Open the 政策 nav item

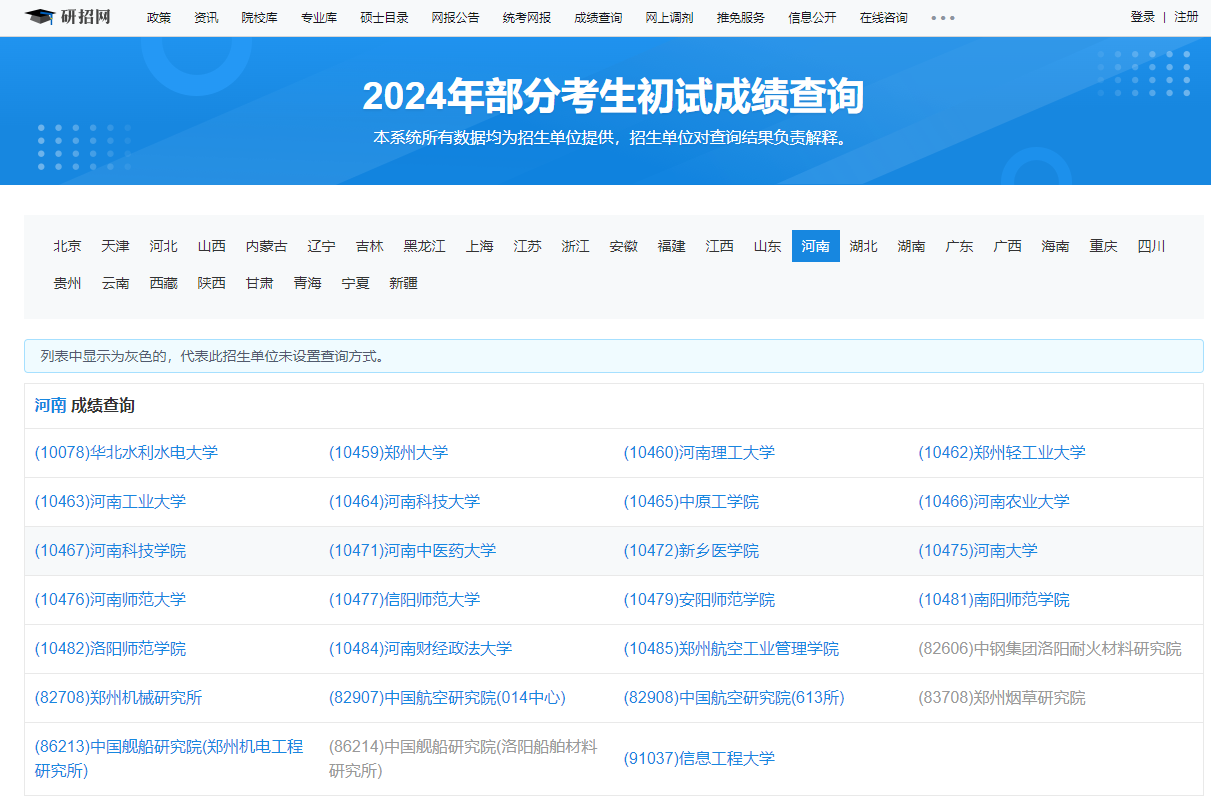pos(159,18)
